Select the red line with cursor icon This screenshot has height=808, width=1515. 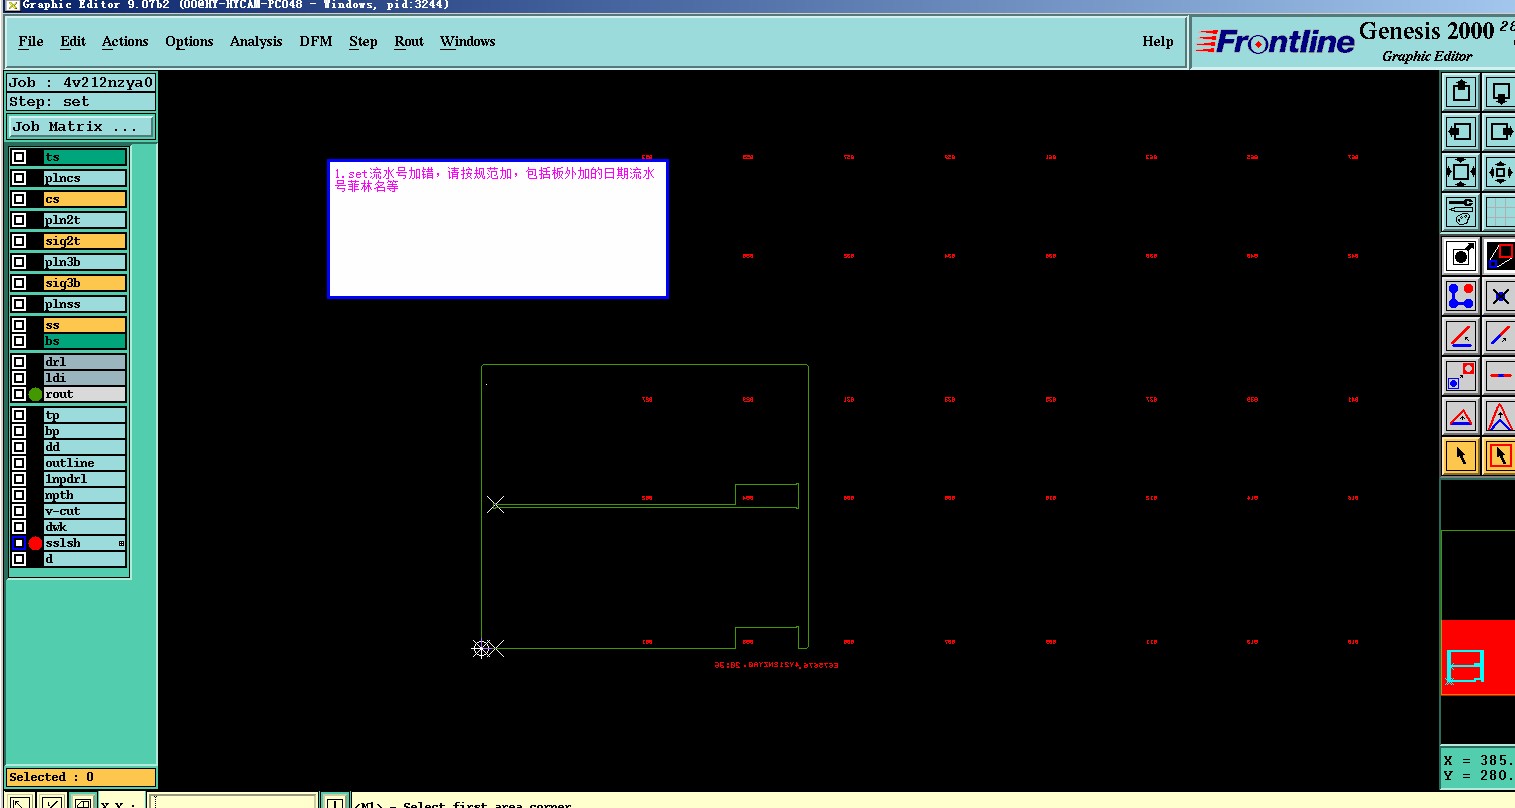[x=1461, y=336]
